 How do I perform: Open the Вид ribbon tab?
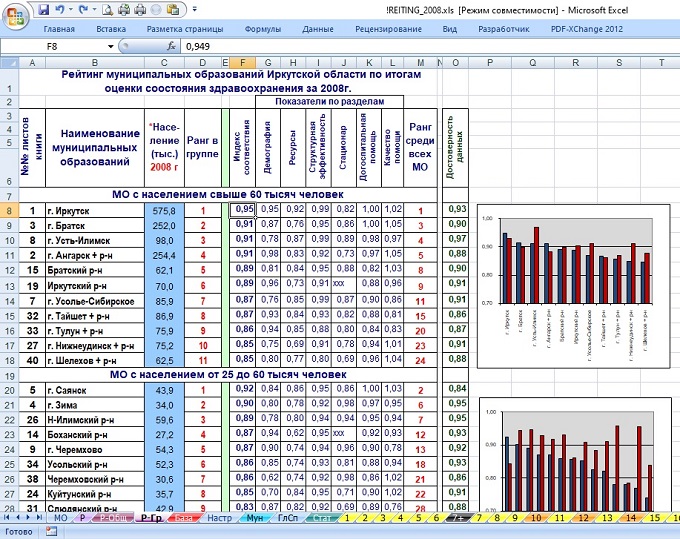coord(450,29)
